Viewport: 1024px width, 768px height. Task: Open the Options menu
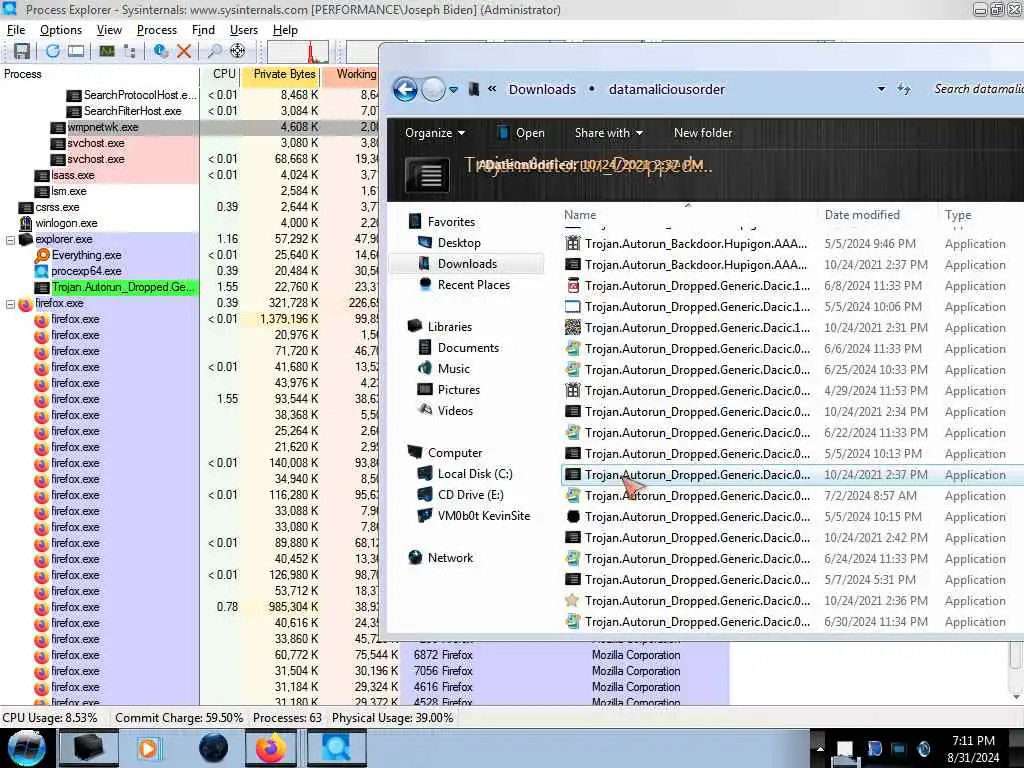point(61,30)
